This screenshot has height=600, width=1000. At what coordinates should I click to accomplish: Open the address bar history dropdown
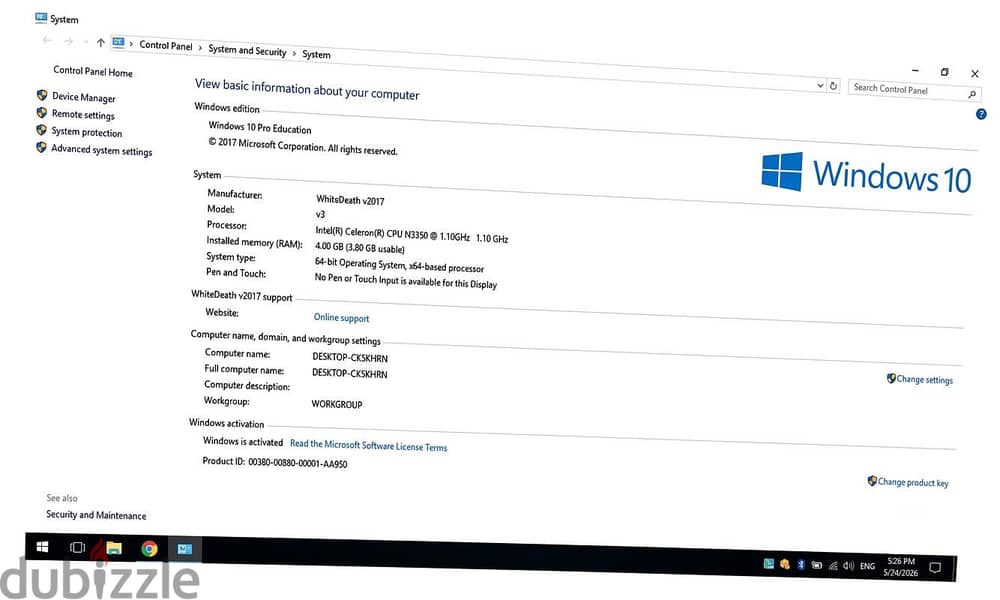click(x=820, y=85)
